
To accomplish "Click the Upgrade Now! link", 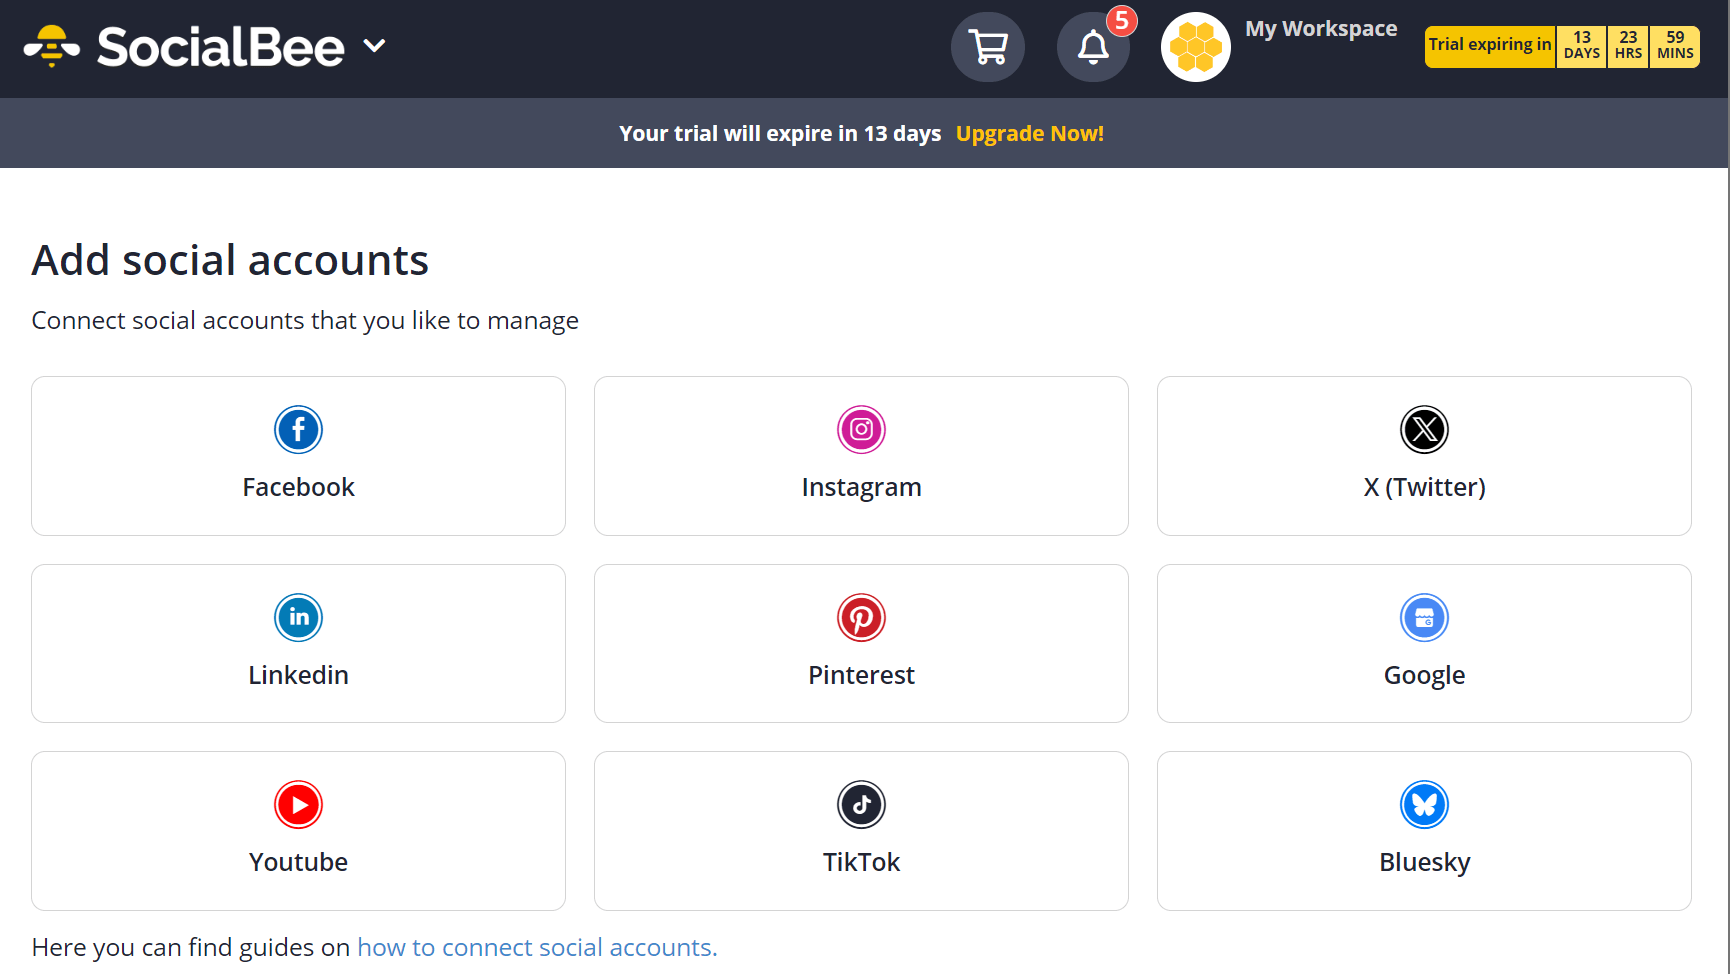I will tap(1030, 133).
